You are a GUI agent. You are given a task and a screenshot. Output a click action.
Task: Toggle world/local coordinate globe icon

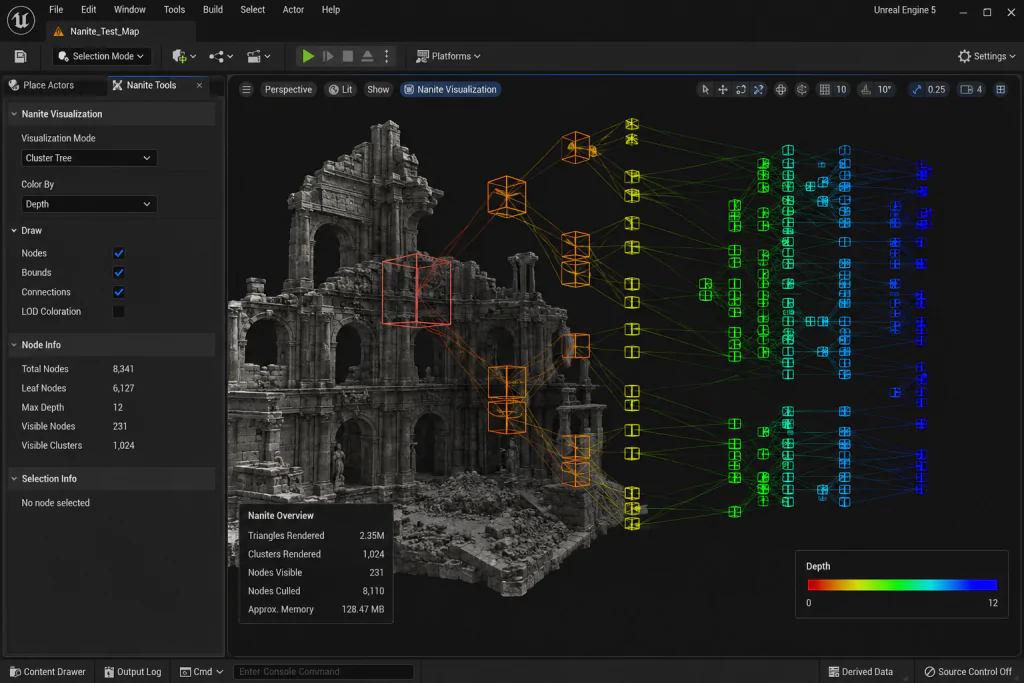tap(780, 89)
